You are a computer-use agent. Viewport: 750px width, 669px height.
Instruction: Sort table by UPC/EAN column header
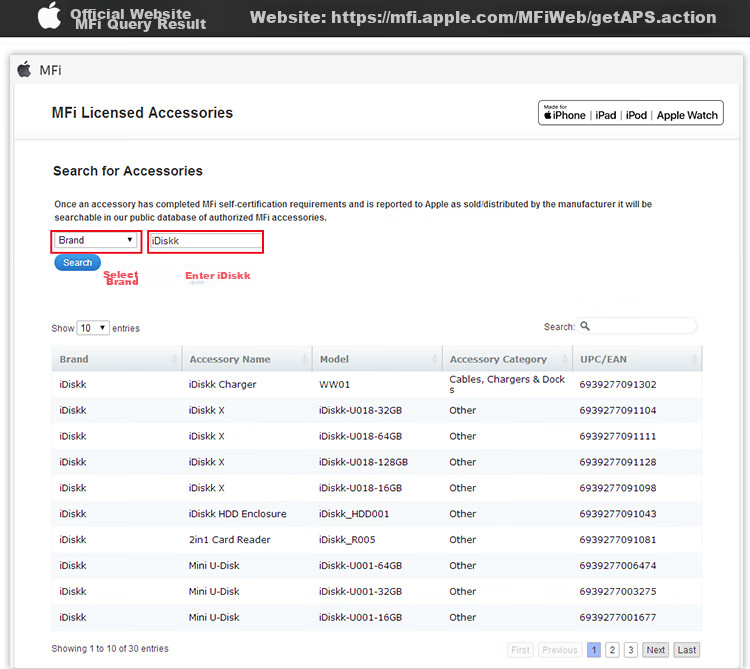coord(637,359)
